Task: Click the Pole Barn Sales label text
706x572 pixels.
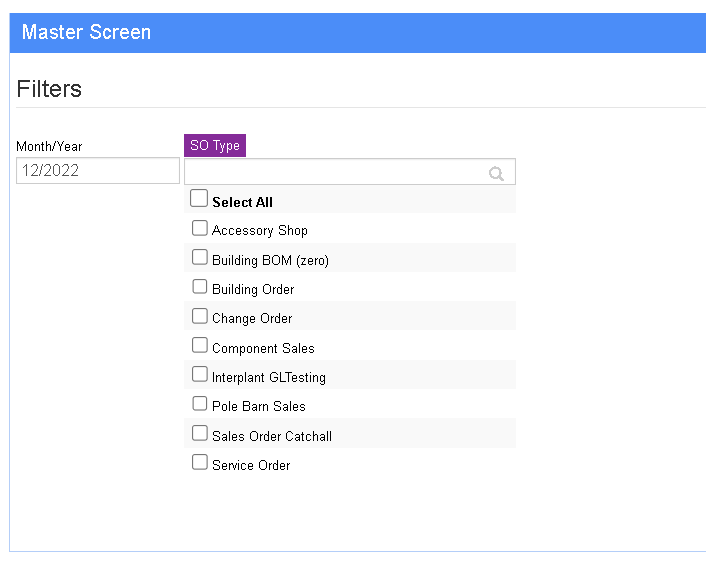Action: click(x=258, y=406)
